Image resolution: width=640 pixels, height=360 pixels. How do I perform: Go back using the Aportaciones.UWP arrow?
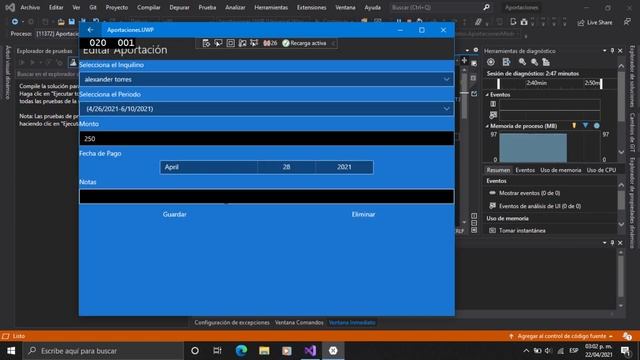pos(90,30)
